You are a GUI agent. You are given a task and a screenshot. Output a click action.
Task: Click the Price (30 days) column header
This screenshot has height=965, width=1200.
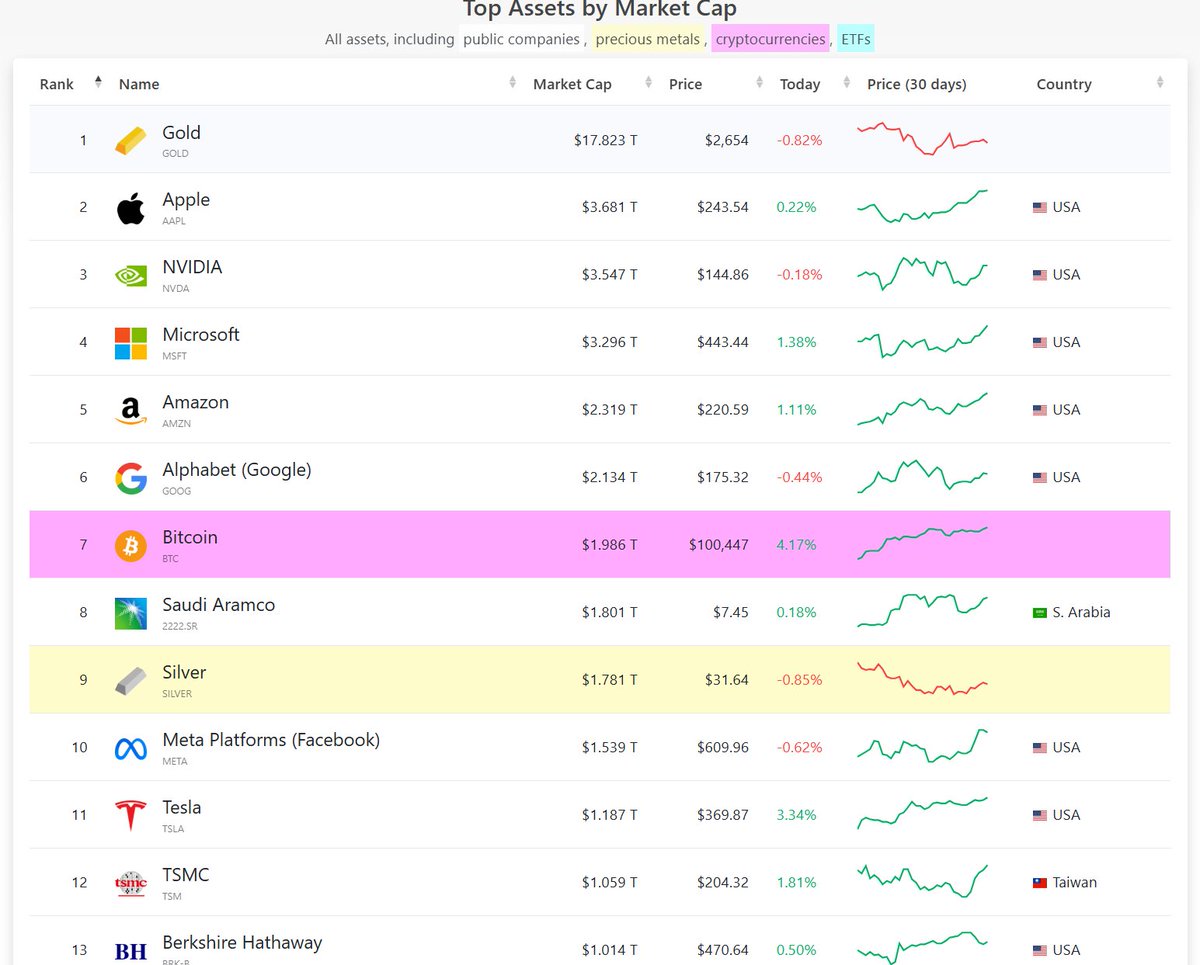pyautogui.click(x=917, y=84)
